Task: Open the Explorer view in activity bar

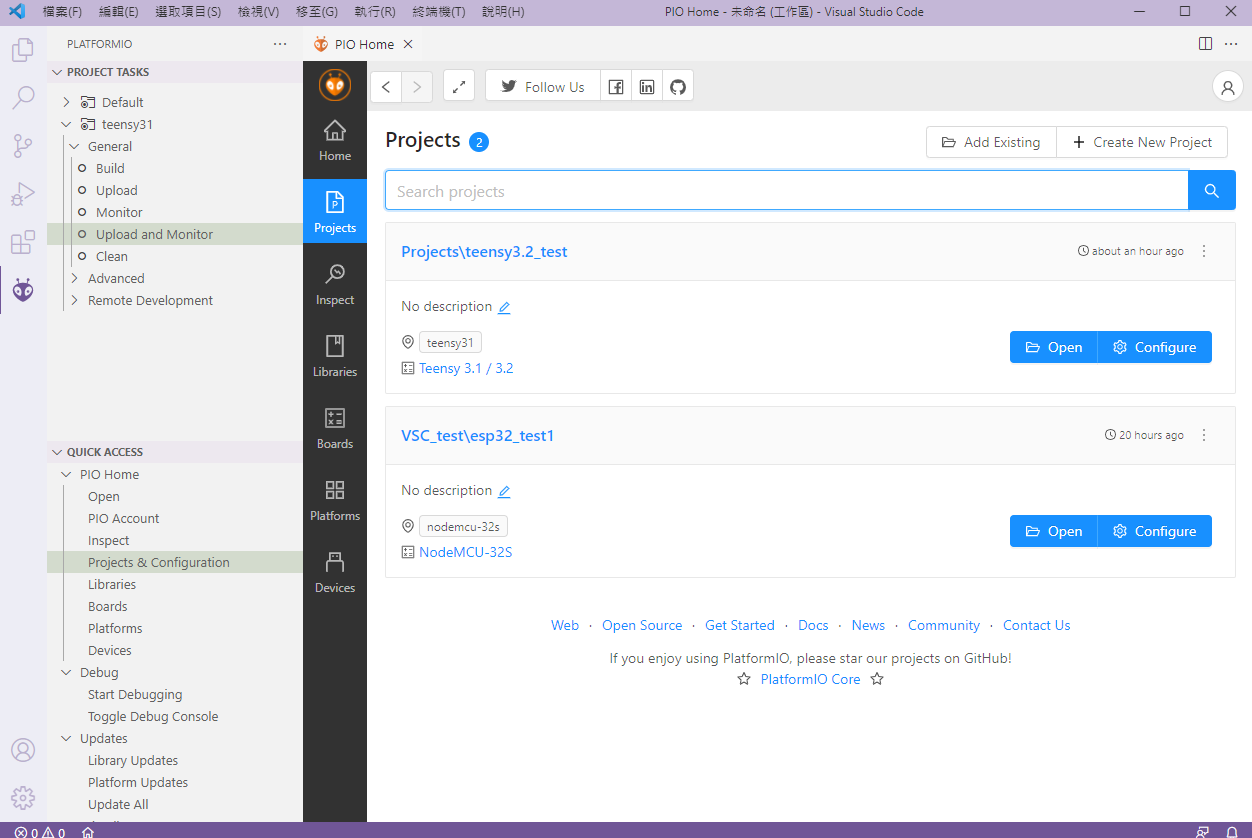Action: pyautogui.click(x=23, y=50)
